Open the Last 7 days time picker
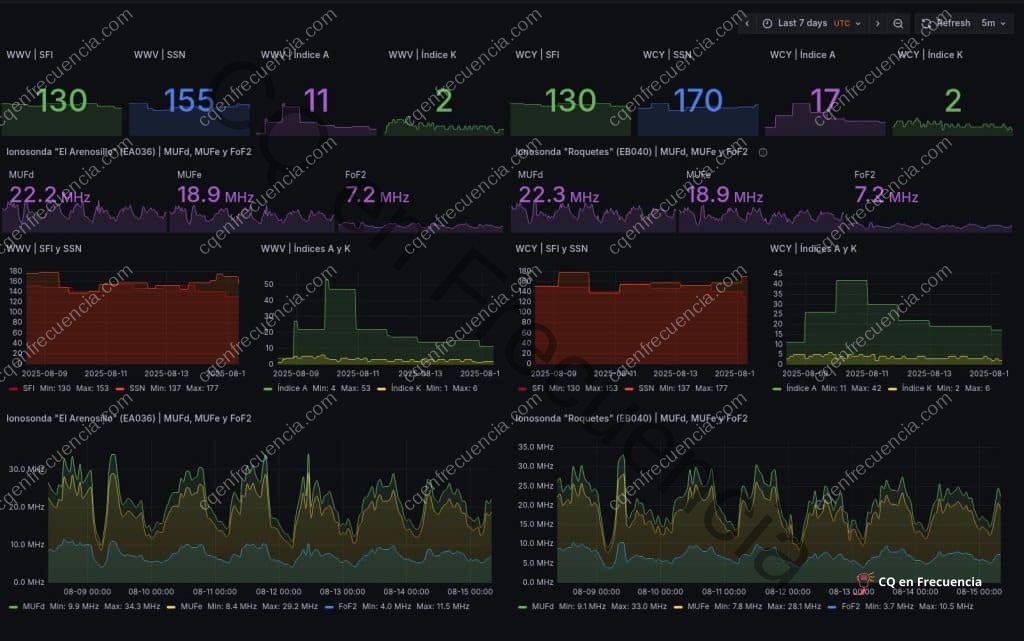This screenshot has width=1024, height=641. [x=809, y=23]
